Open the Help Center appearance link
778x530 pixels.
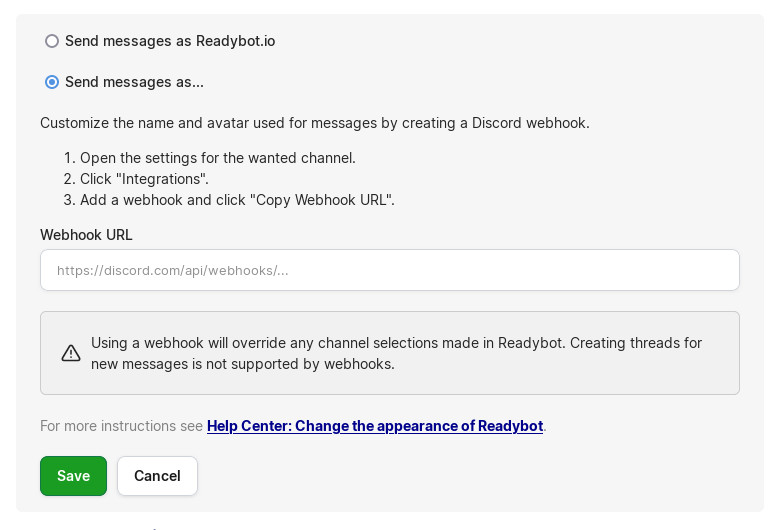(x=374, y=426)
